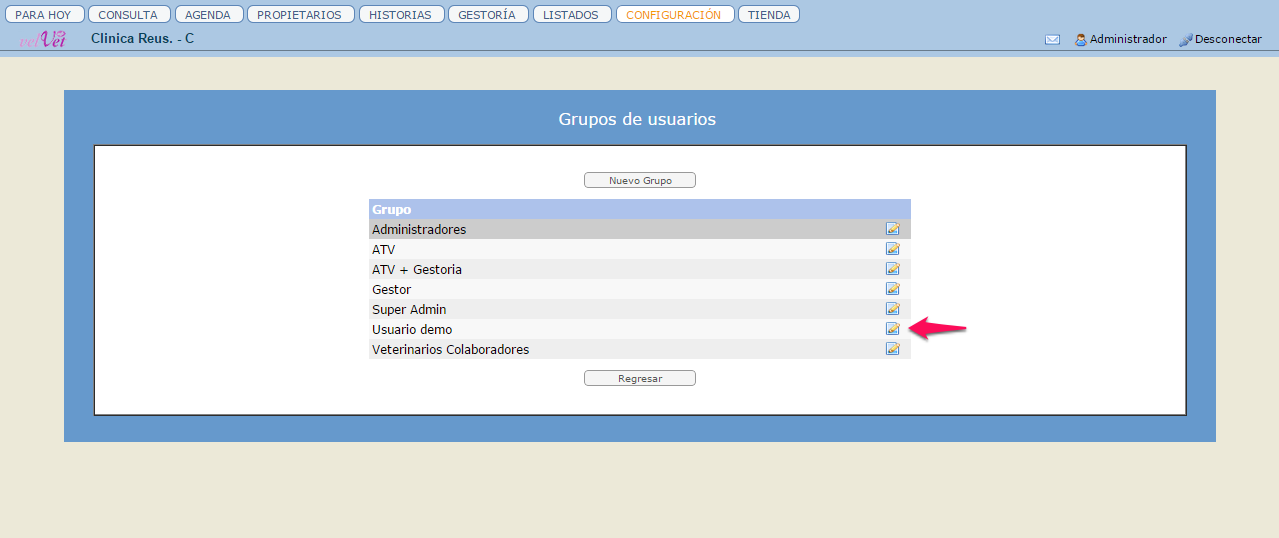The height and width of the screenshot is (538, 1279).
Task: Go to the CONSULTA tab
Action: (128, 15)
